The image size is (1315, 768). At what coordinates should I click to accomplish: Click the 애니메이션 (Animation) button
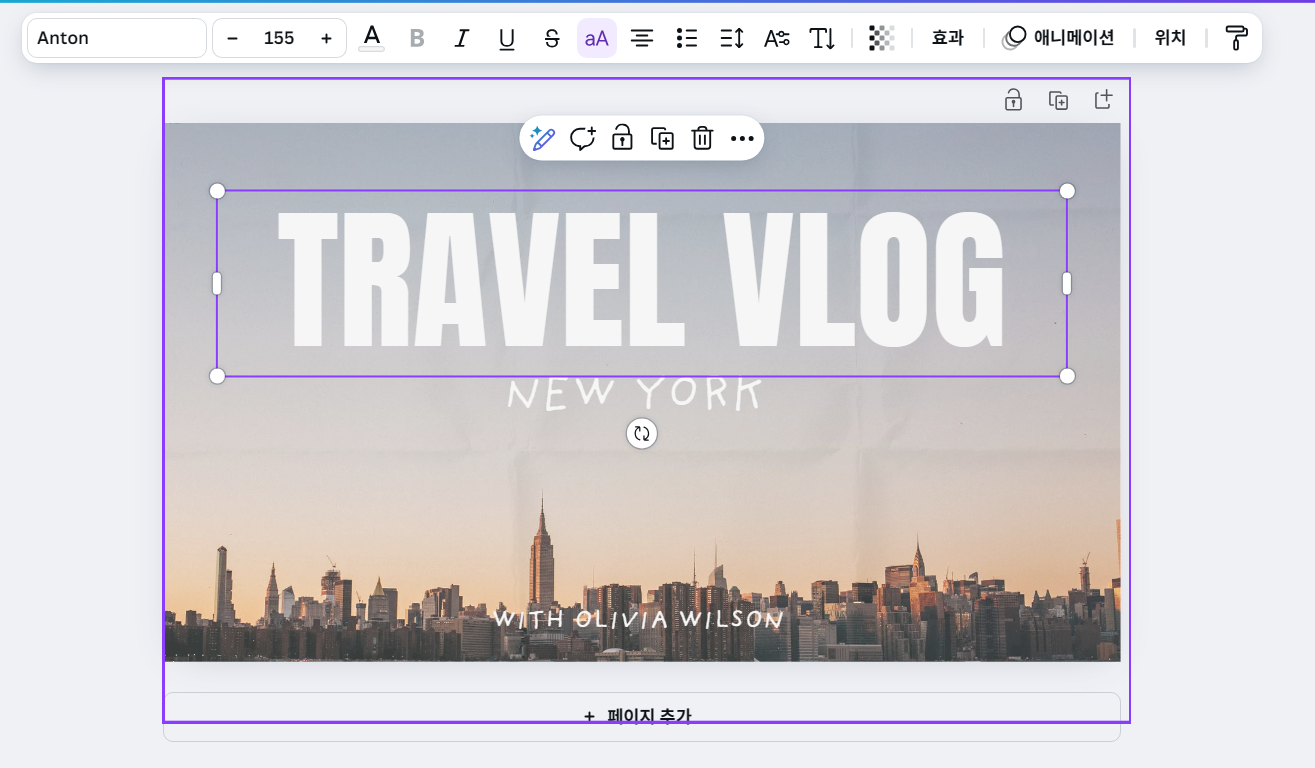pyautogui.click(x=1058, y=38)
